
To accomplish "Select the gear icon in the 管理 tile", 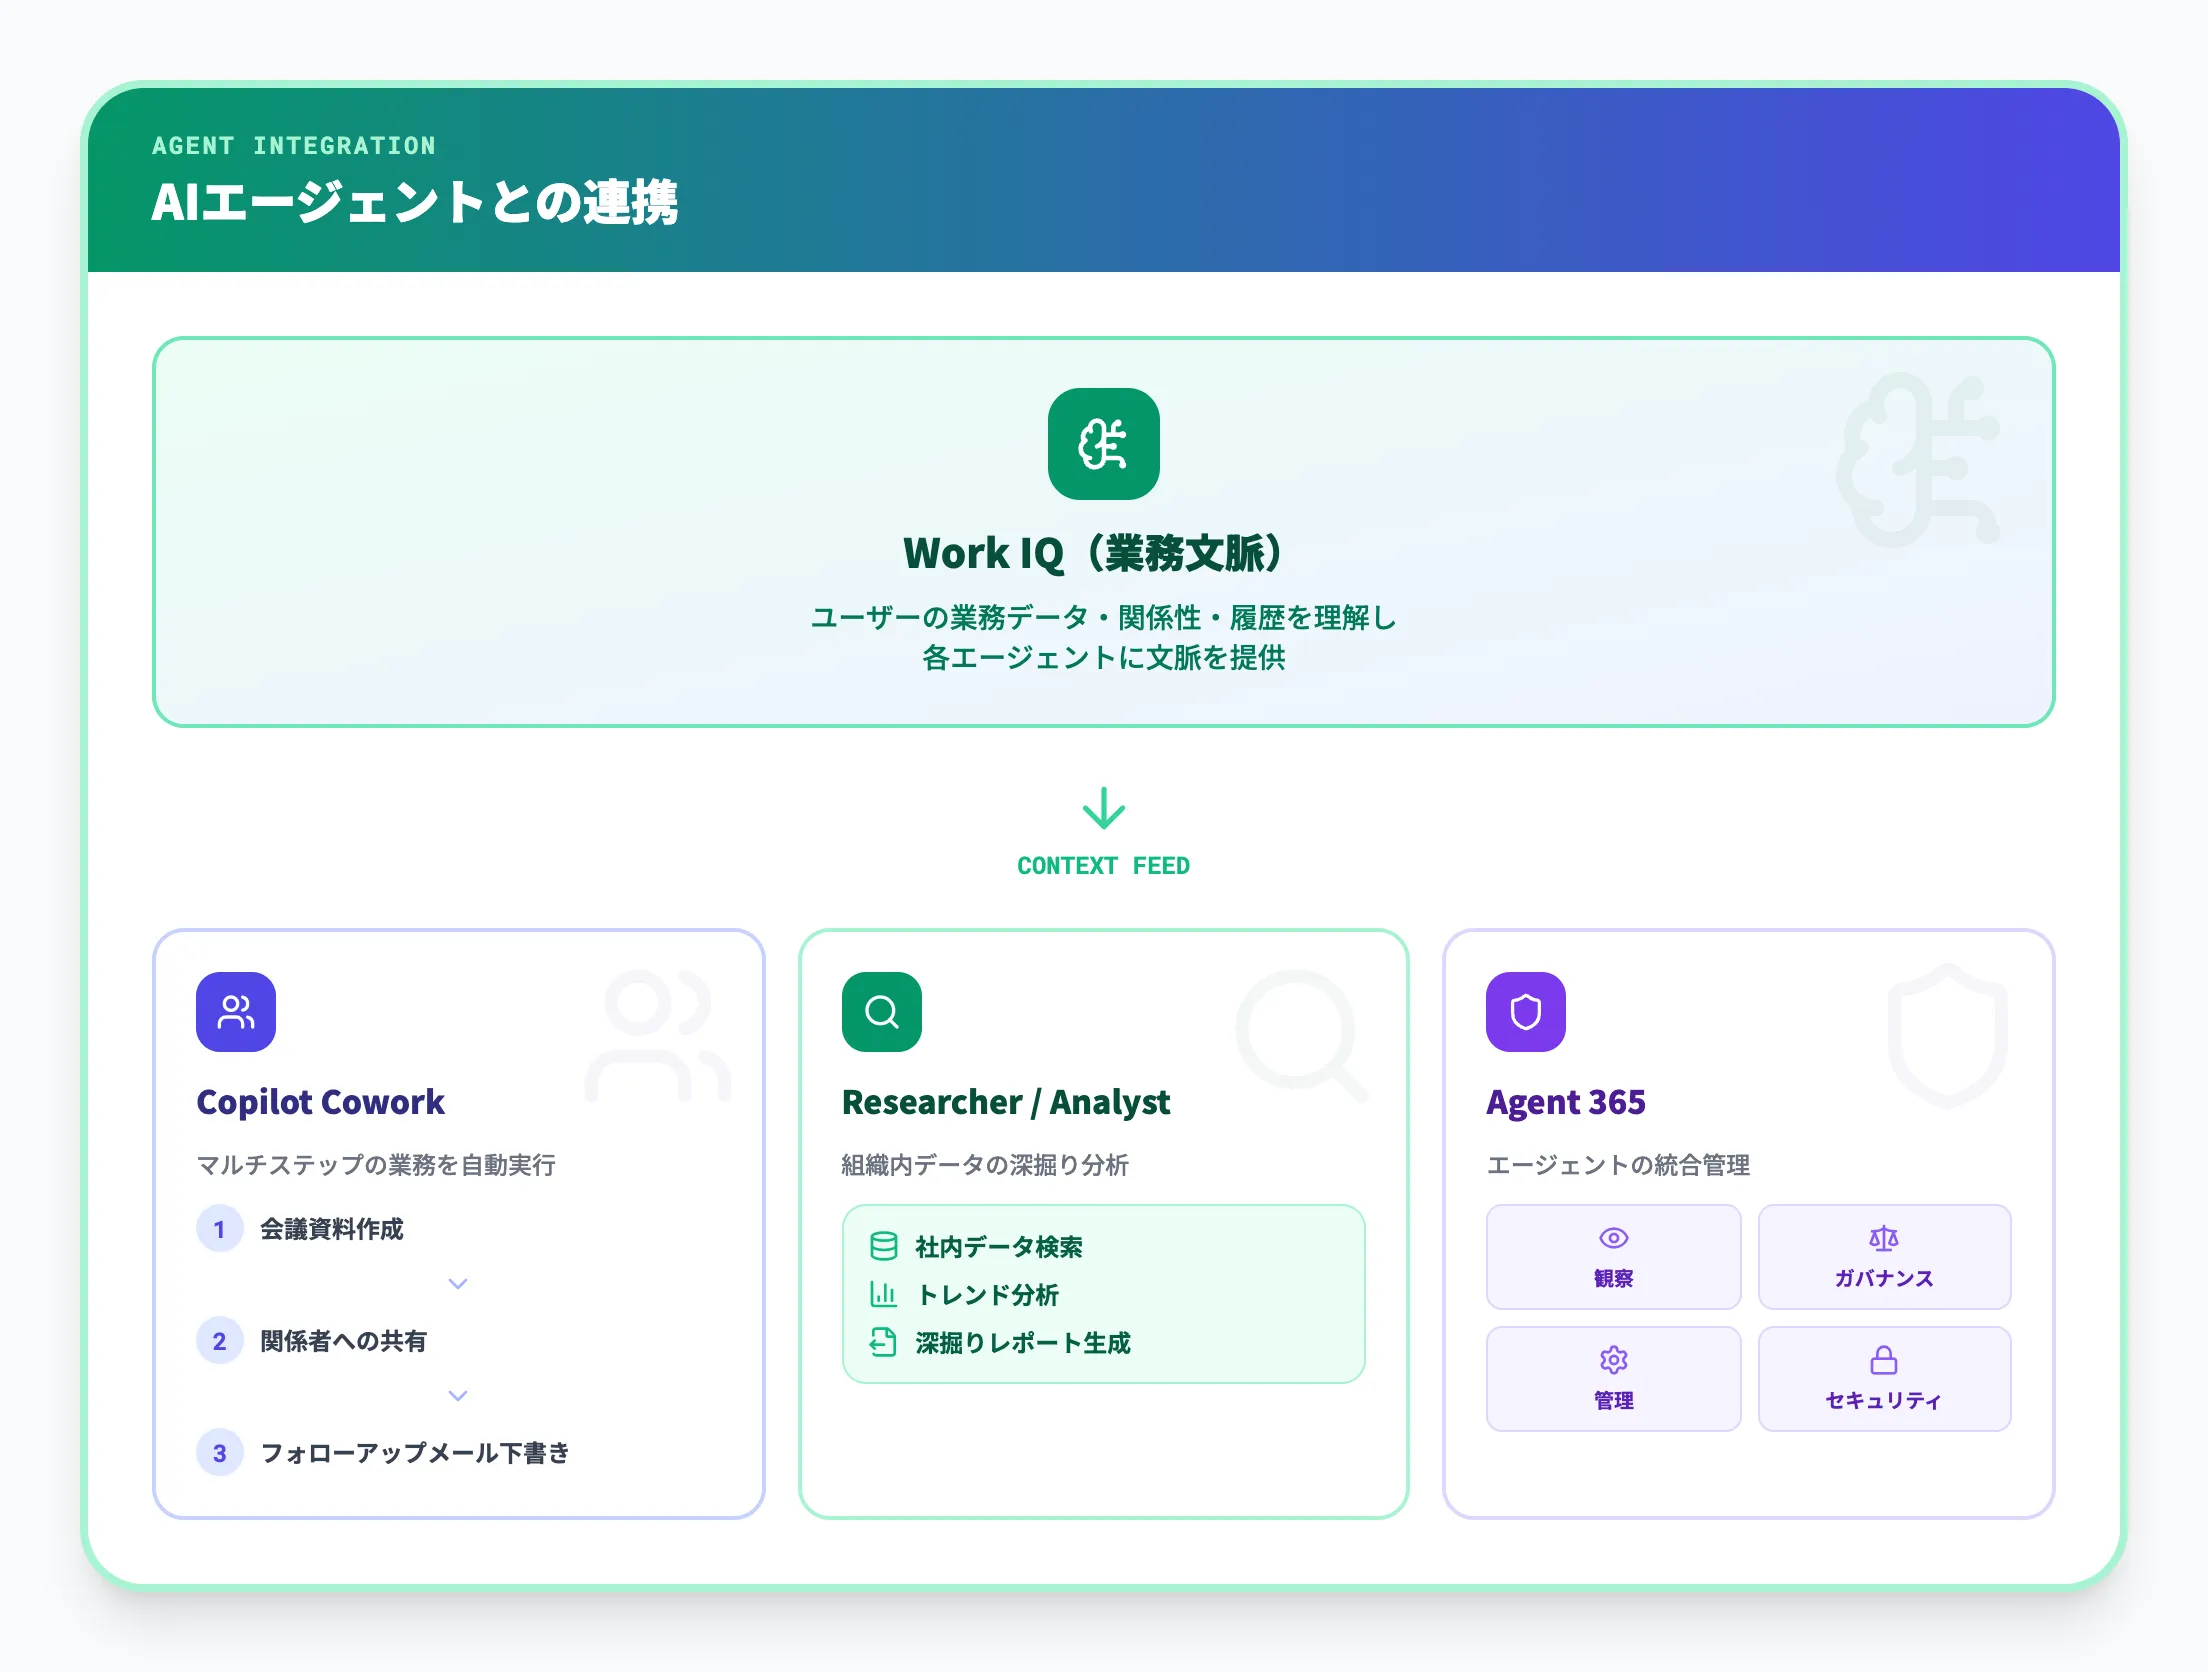I will tap(1613, 1361).
